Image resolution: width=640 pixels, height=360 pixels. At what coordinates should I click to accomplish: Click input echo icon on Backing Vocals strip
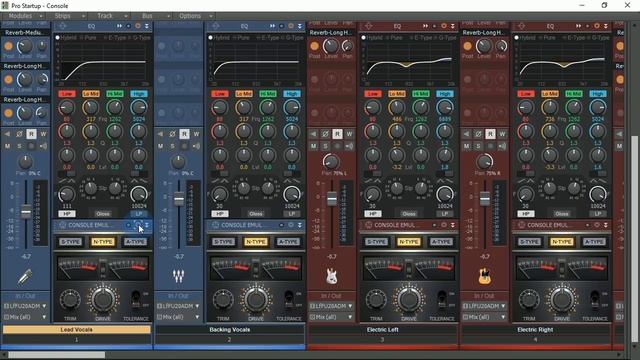pyautogui.click(x=196, y=146)
